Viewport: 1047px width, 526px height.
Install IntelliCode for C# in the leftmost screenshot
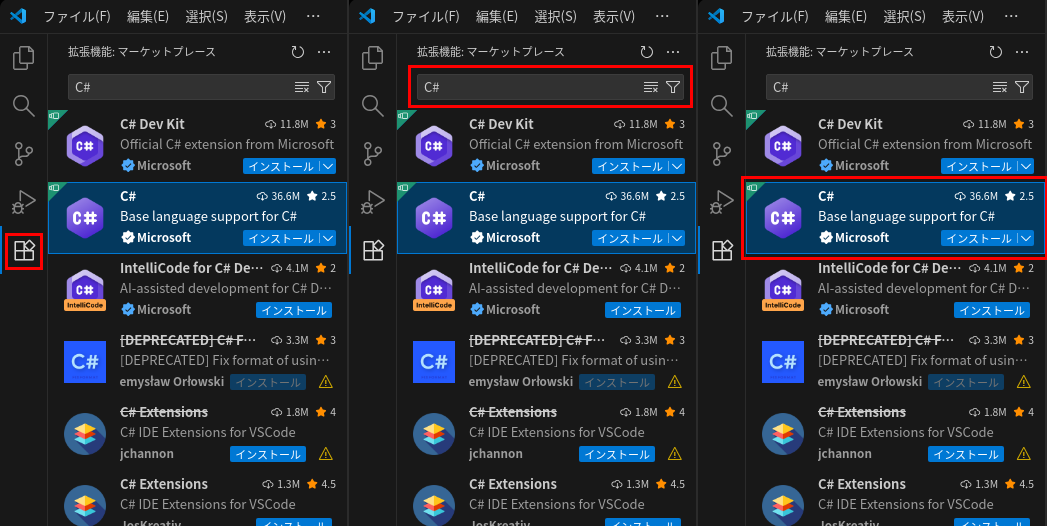295,310
